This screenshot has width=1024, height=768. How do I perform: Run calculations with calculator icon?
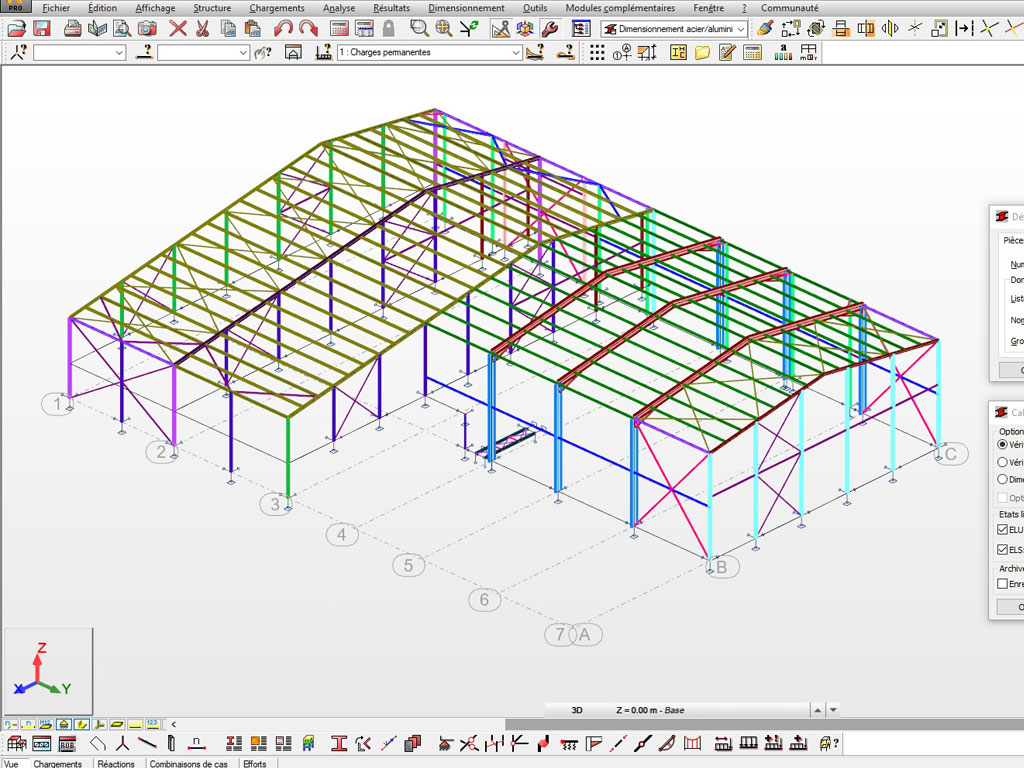339,28
